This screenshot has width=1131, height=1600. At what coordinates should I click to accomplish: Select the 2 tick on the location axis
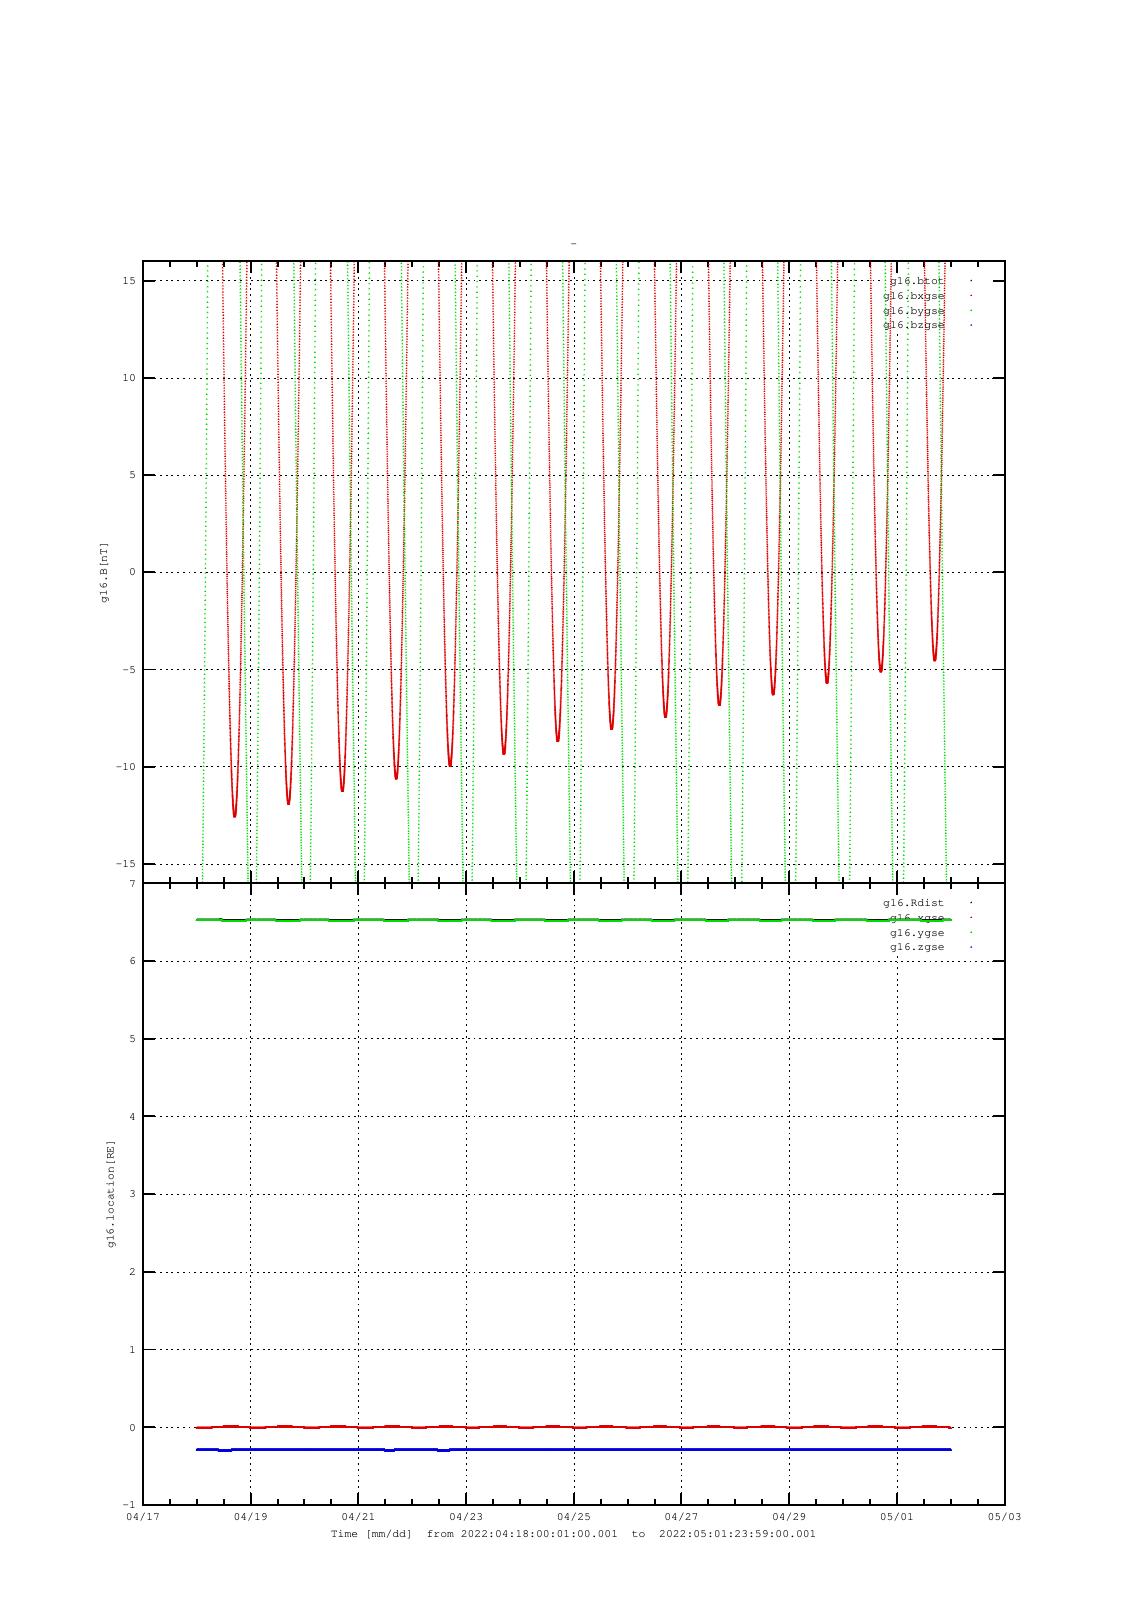[x=132, y=1272]
